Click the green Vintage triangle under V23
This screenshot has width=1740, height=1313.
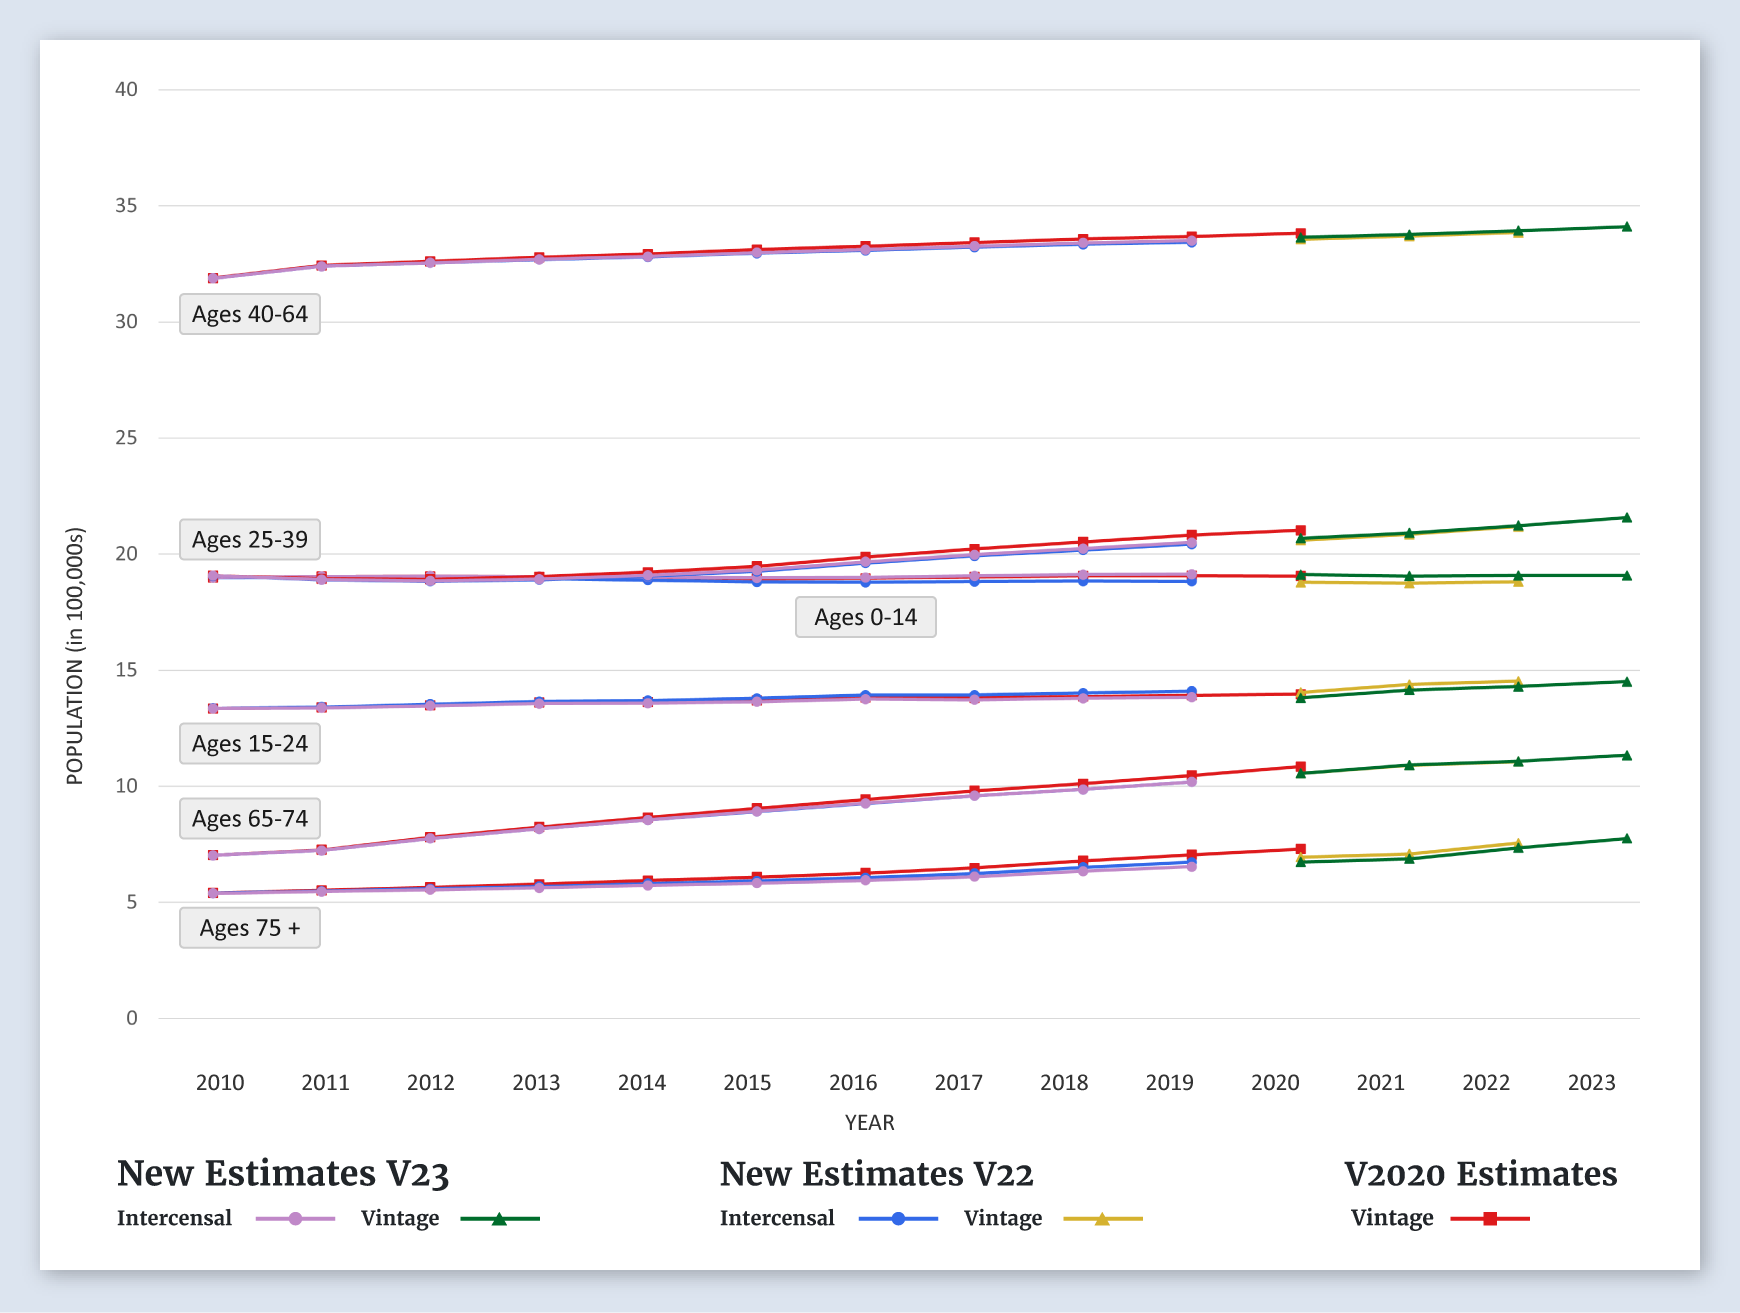point(499,1219)
